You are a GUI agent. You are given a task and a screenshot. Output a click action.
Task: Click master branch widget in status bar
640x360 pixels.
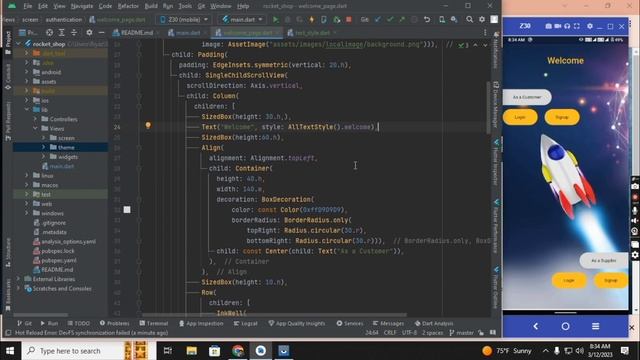click(x=461, y=333)
